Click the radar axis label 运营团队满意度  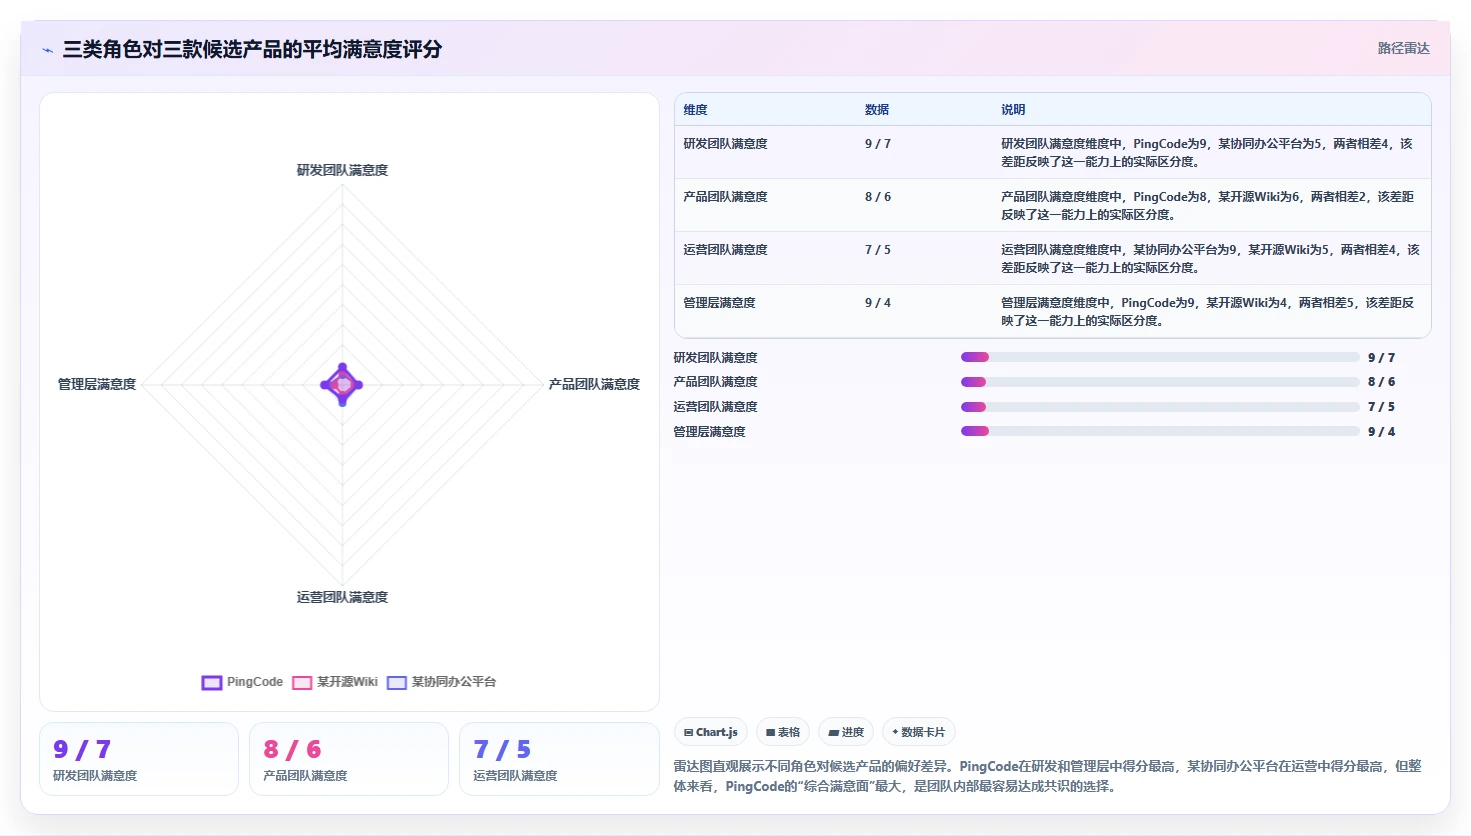pos(342,597)
